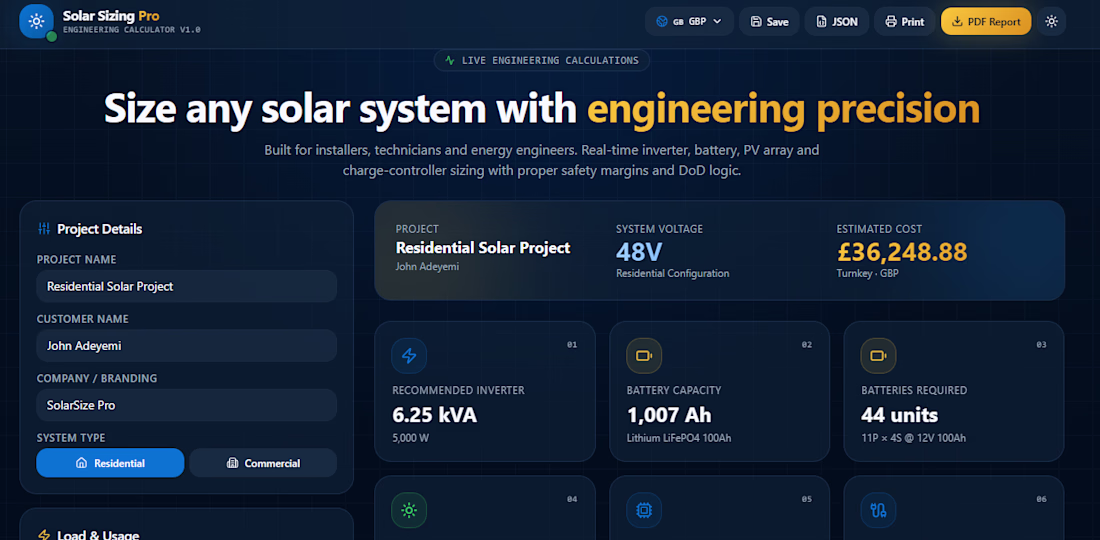Screen dimensions: 1100x540
Task: Click the 5,000 W inverter wattage text
Action: (x=412, y=438)
